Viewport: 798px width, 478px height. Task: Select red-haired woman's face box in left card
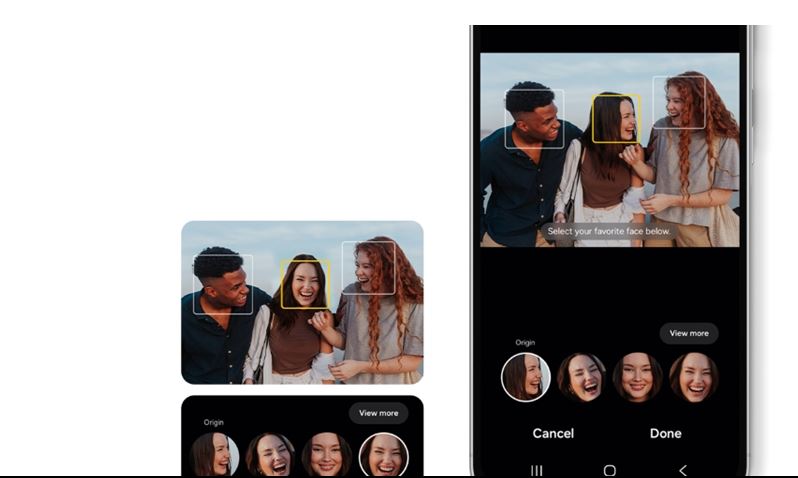pos(368,268)
